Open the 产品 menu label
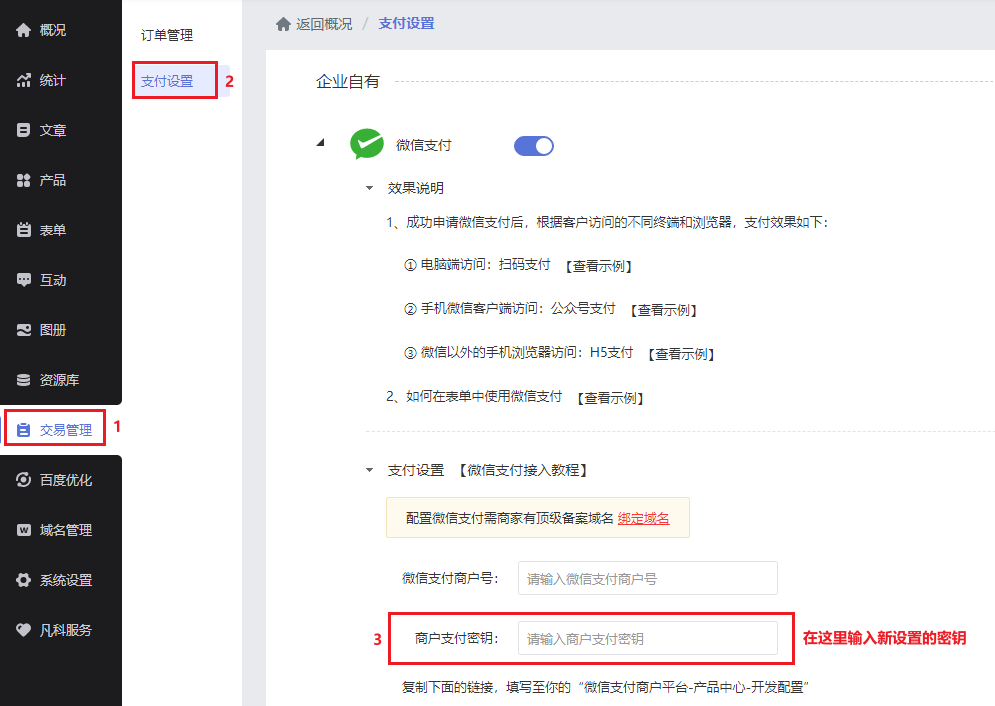The width and height of the screenshot is (995, 706). [53, 180]
